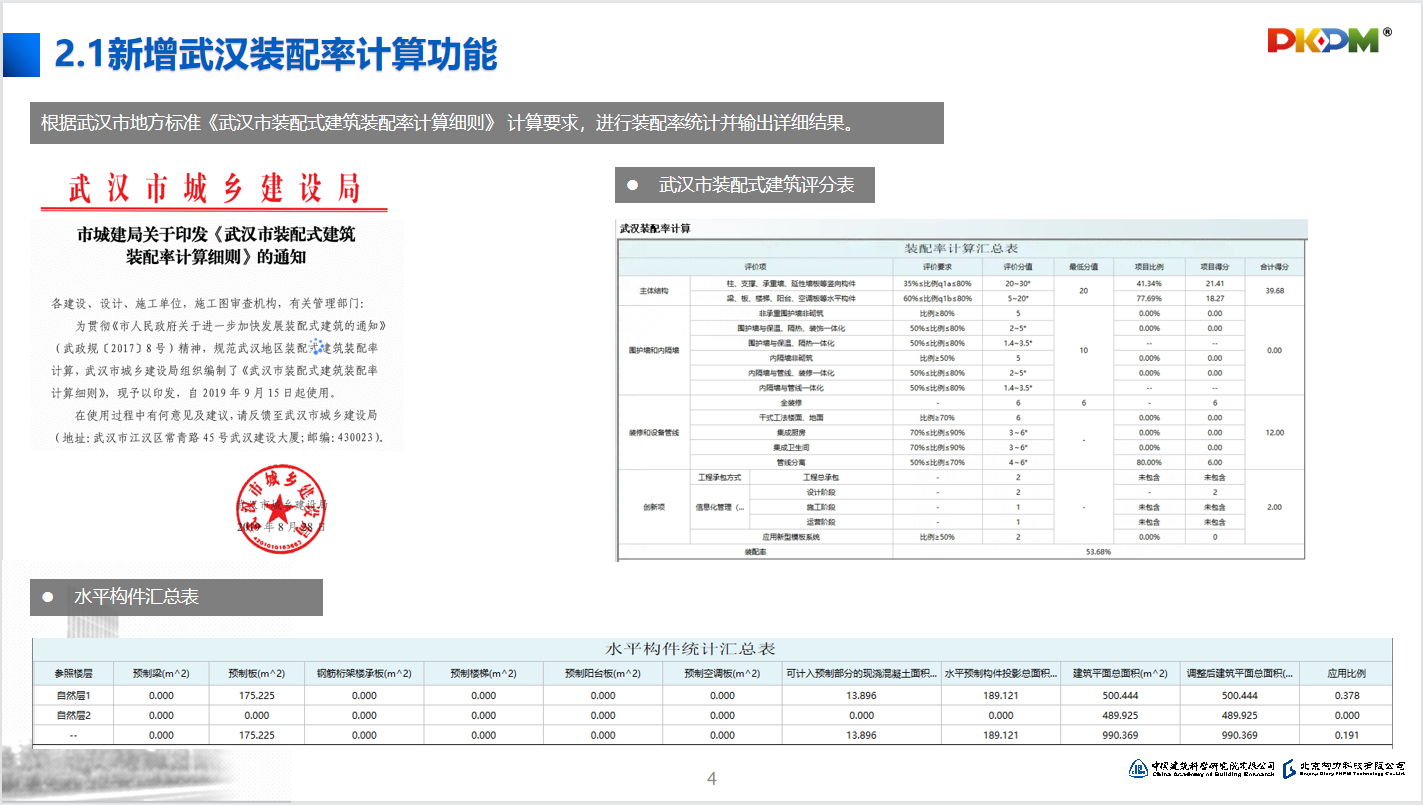Click the 装配率计算汇总表 table heading
The width and height of the screenshot is (1423, 805).
click(x=962, y=248)
